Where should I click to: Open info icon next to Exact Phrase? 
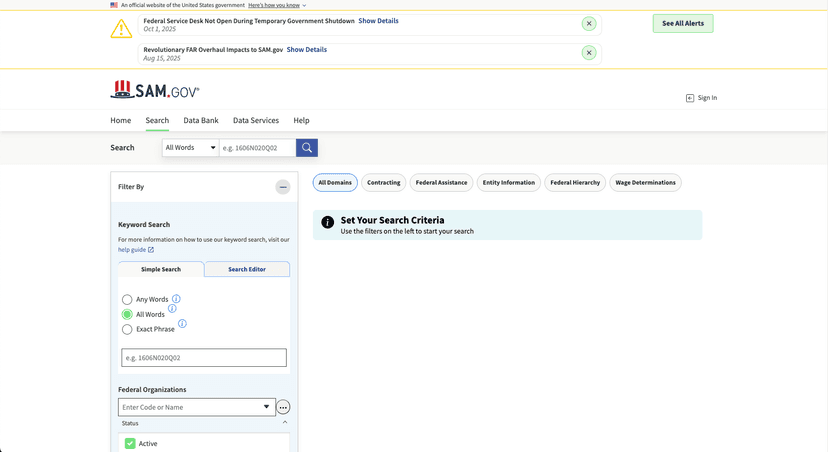point(182,324)
